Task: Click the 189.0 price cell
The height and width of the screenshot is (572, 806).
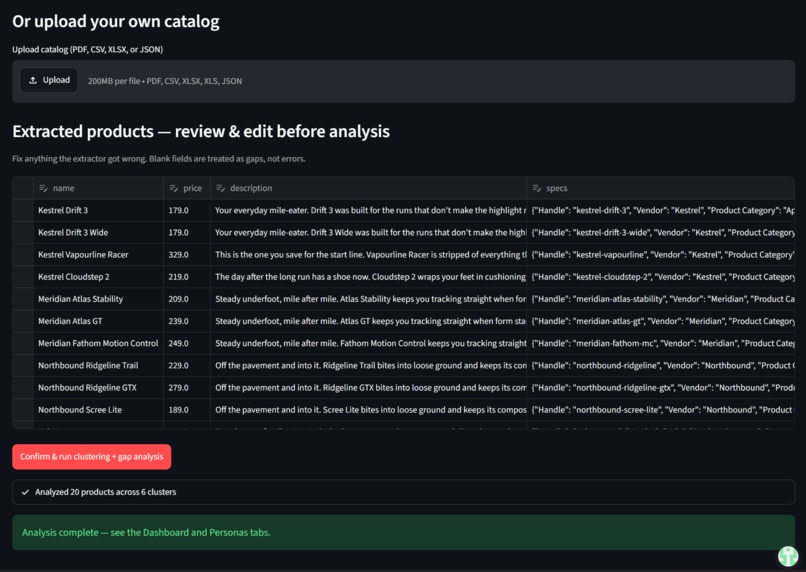Action: click(x=187, y=410)
